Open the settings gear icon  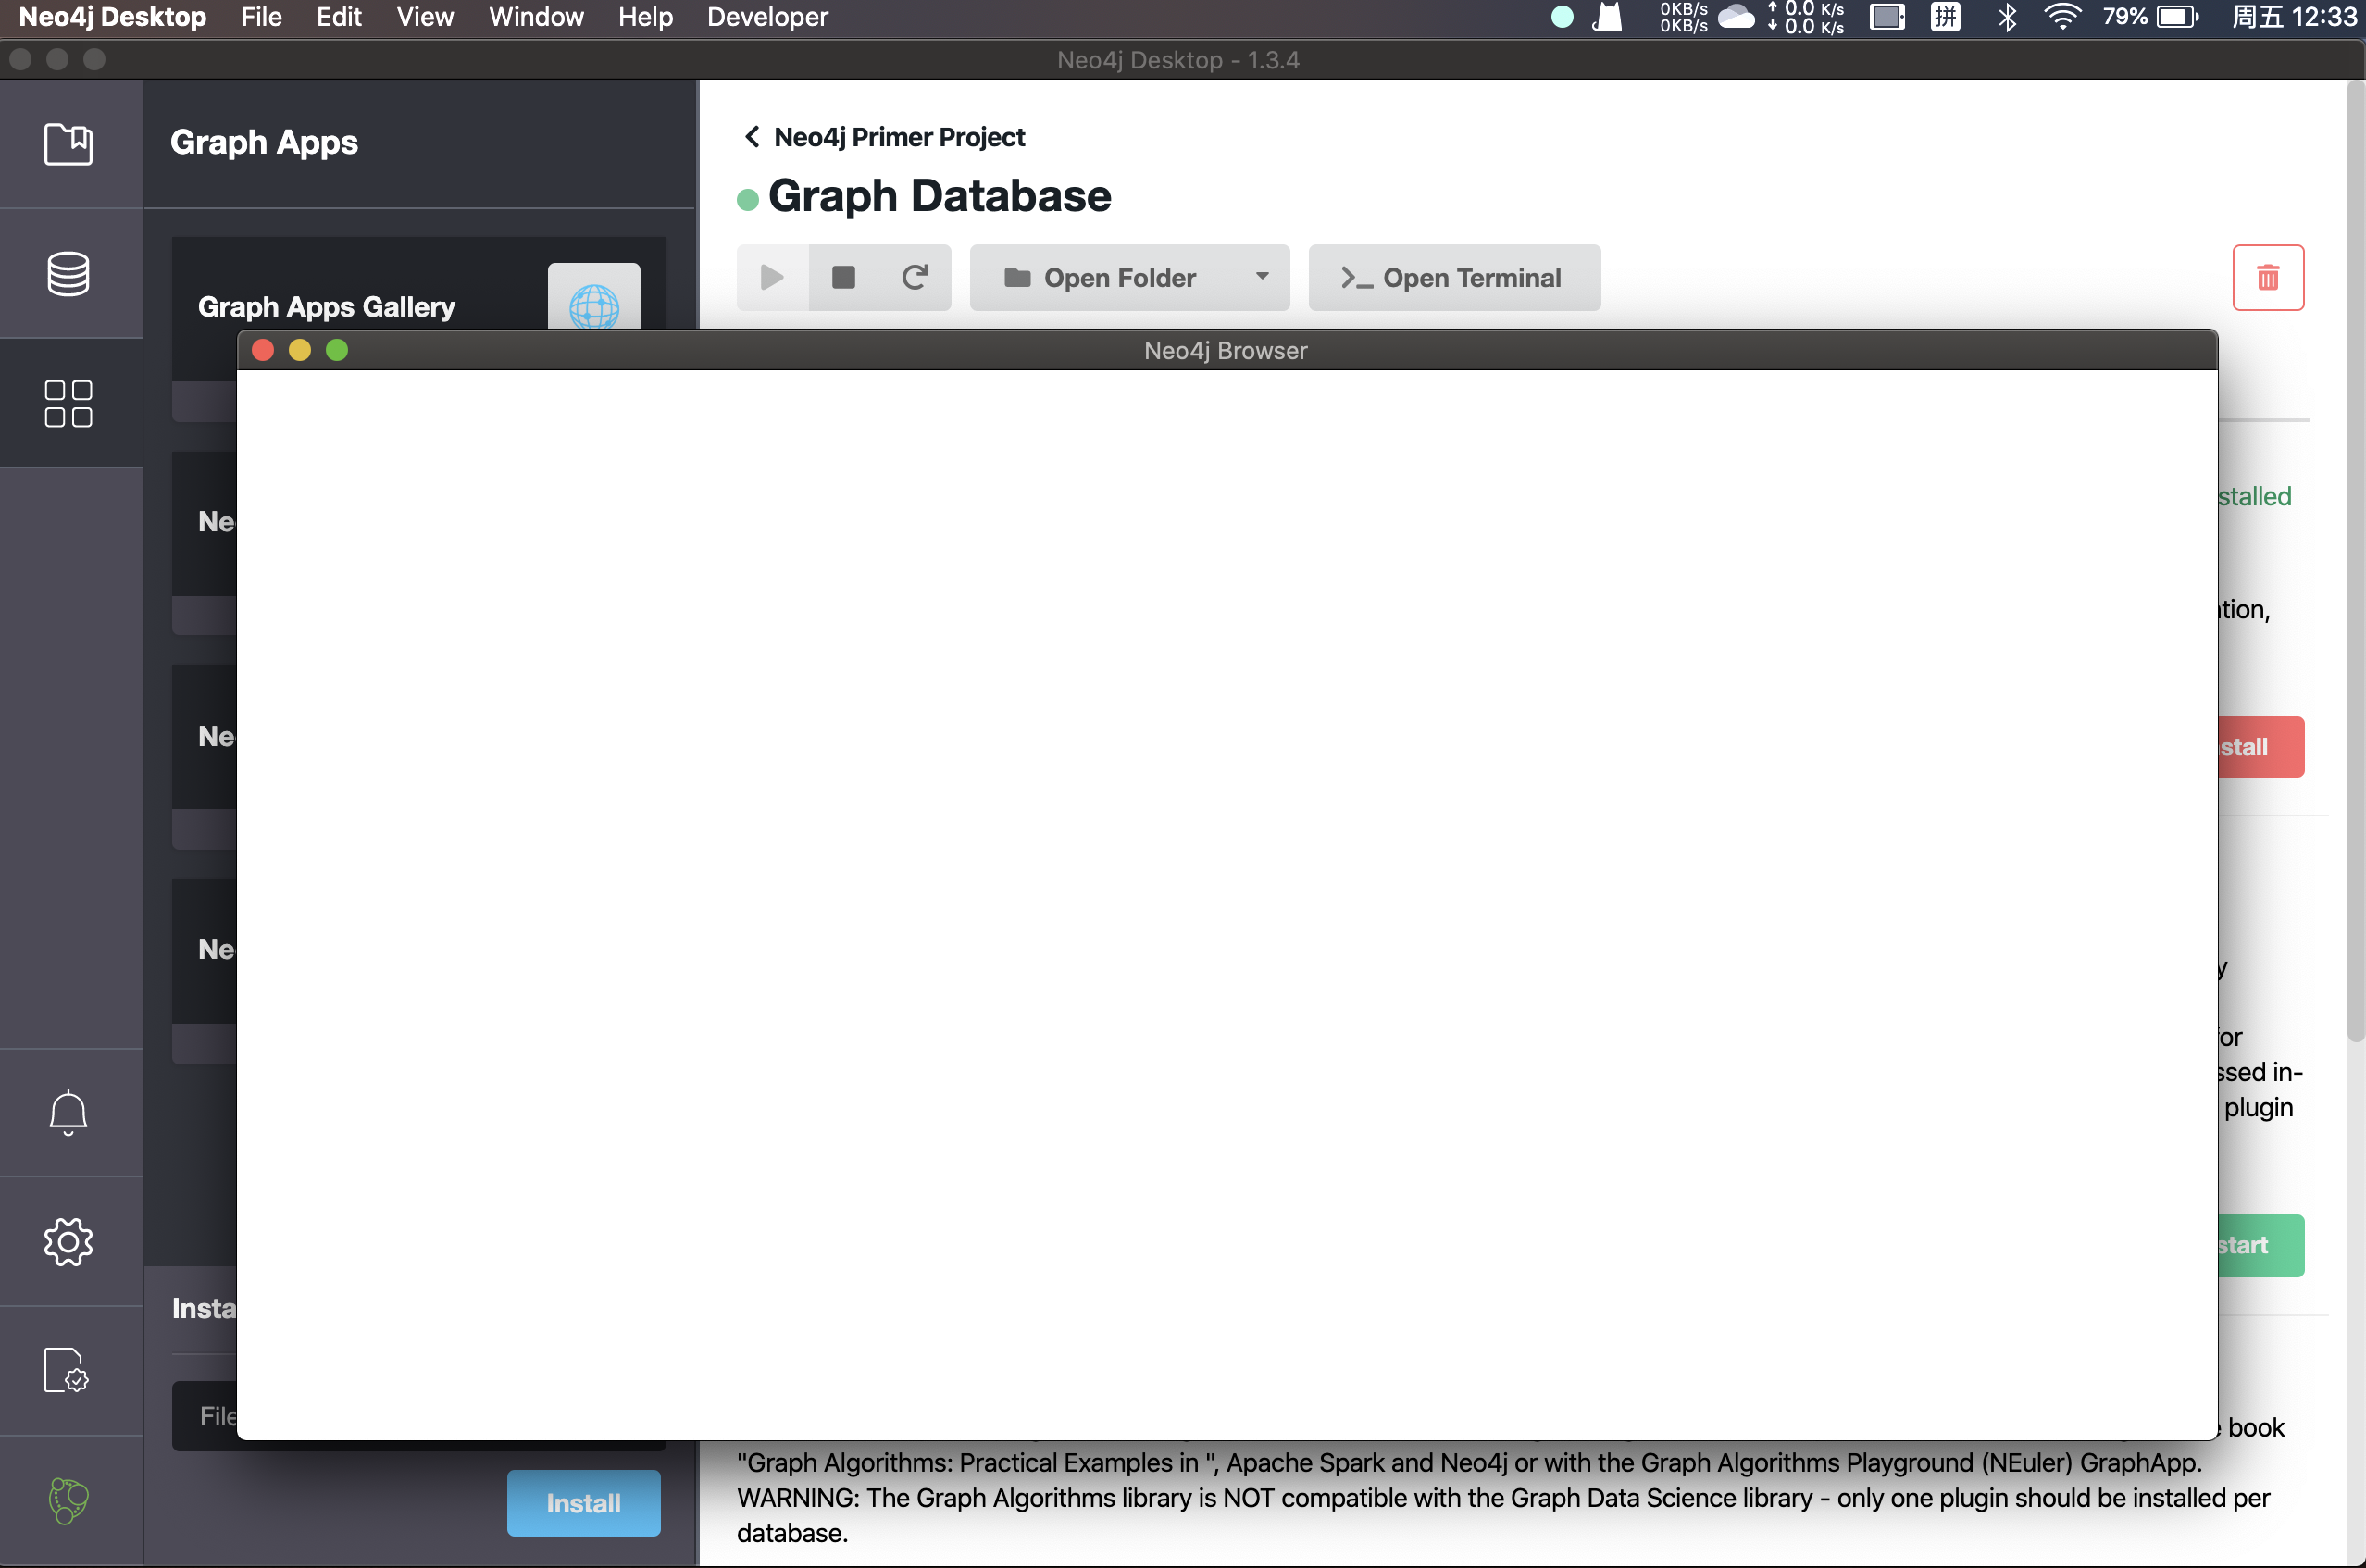68,1242
